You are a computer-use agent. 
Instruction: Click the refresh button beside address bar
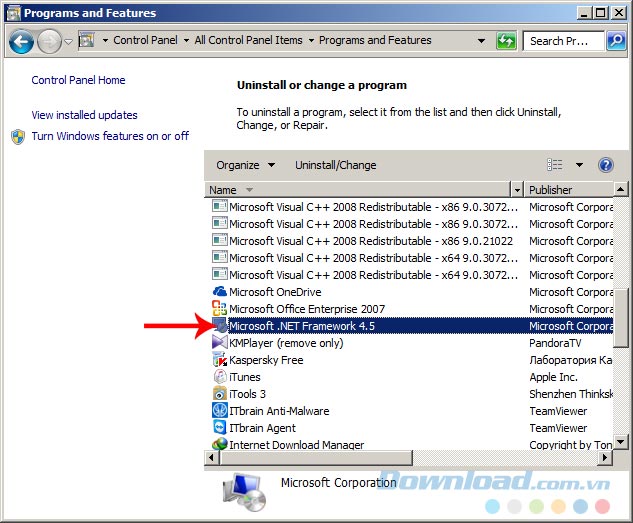coord(507,41)
